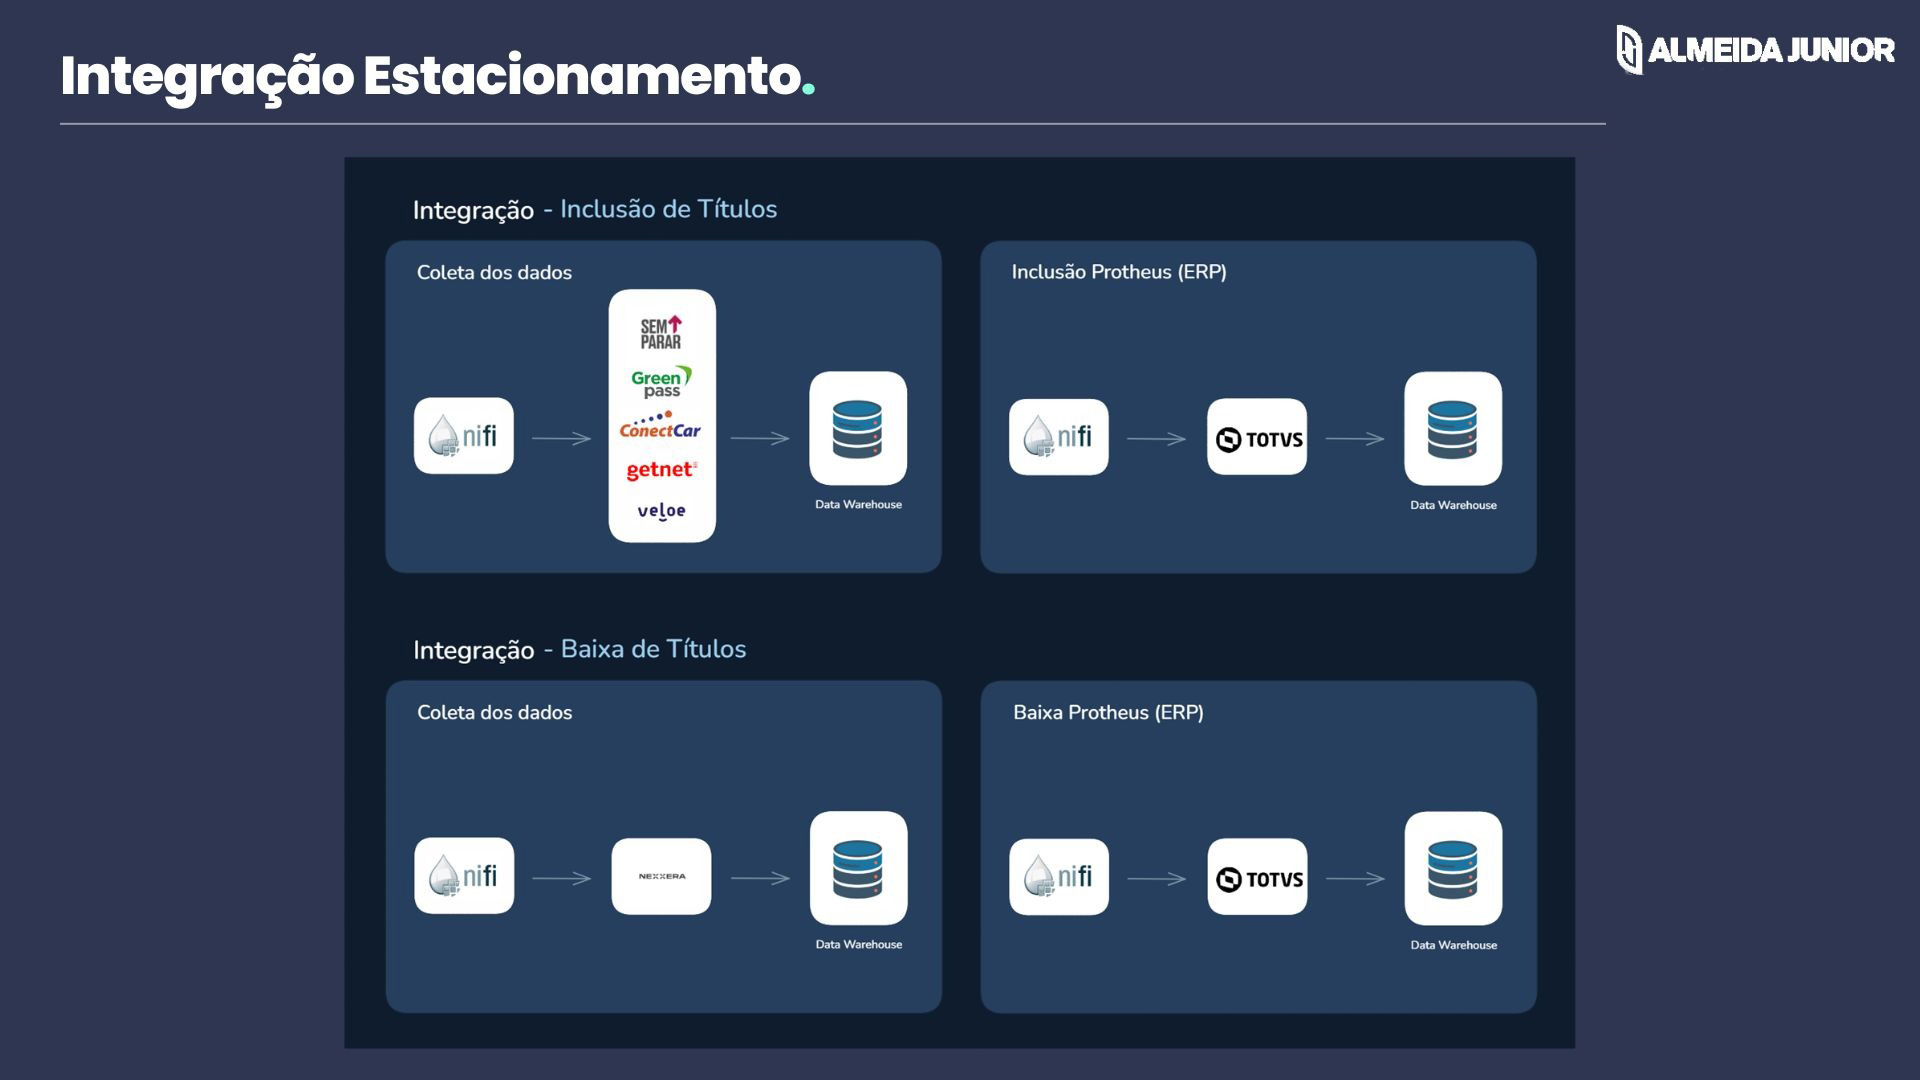
Task: Select the ConectCar logo
Action: tap(660, 427)
